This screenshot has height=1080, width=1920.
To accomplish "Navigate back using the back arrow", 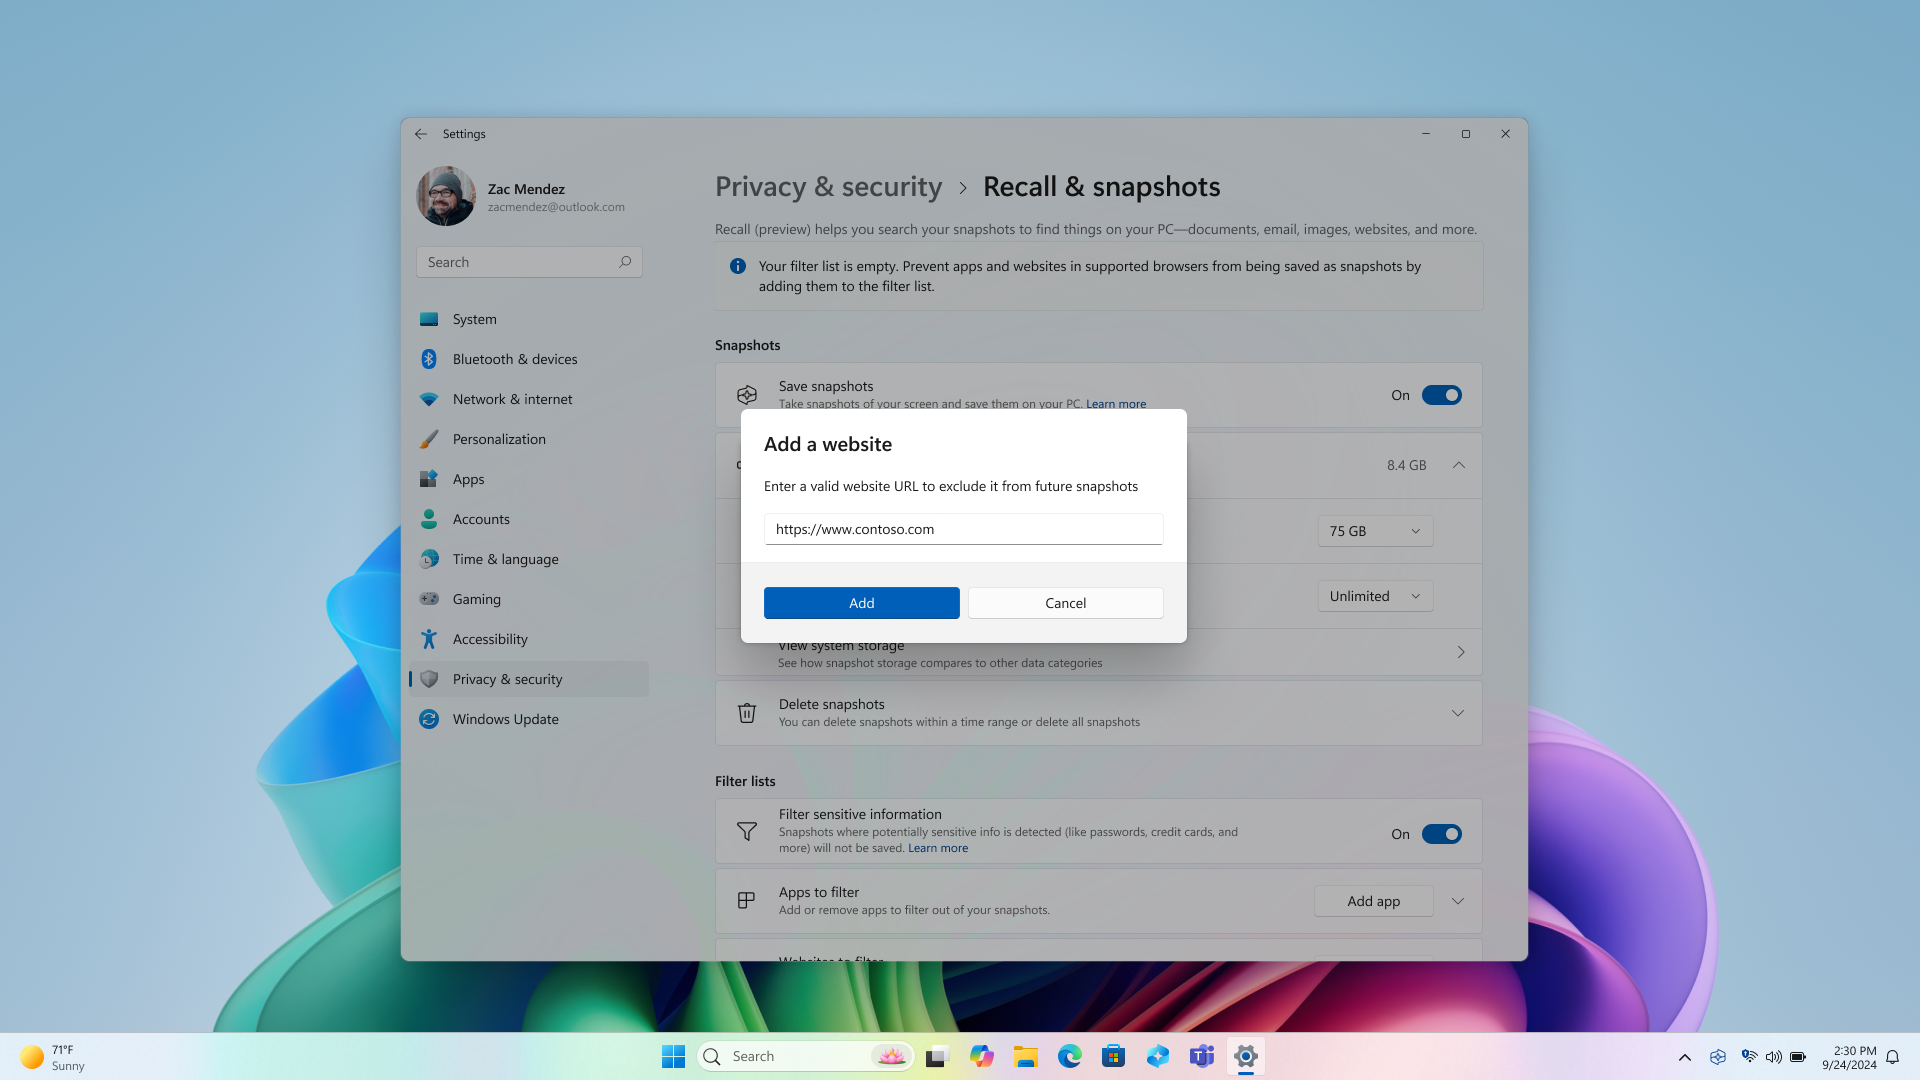I will point(421,133).
